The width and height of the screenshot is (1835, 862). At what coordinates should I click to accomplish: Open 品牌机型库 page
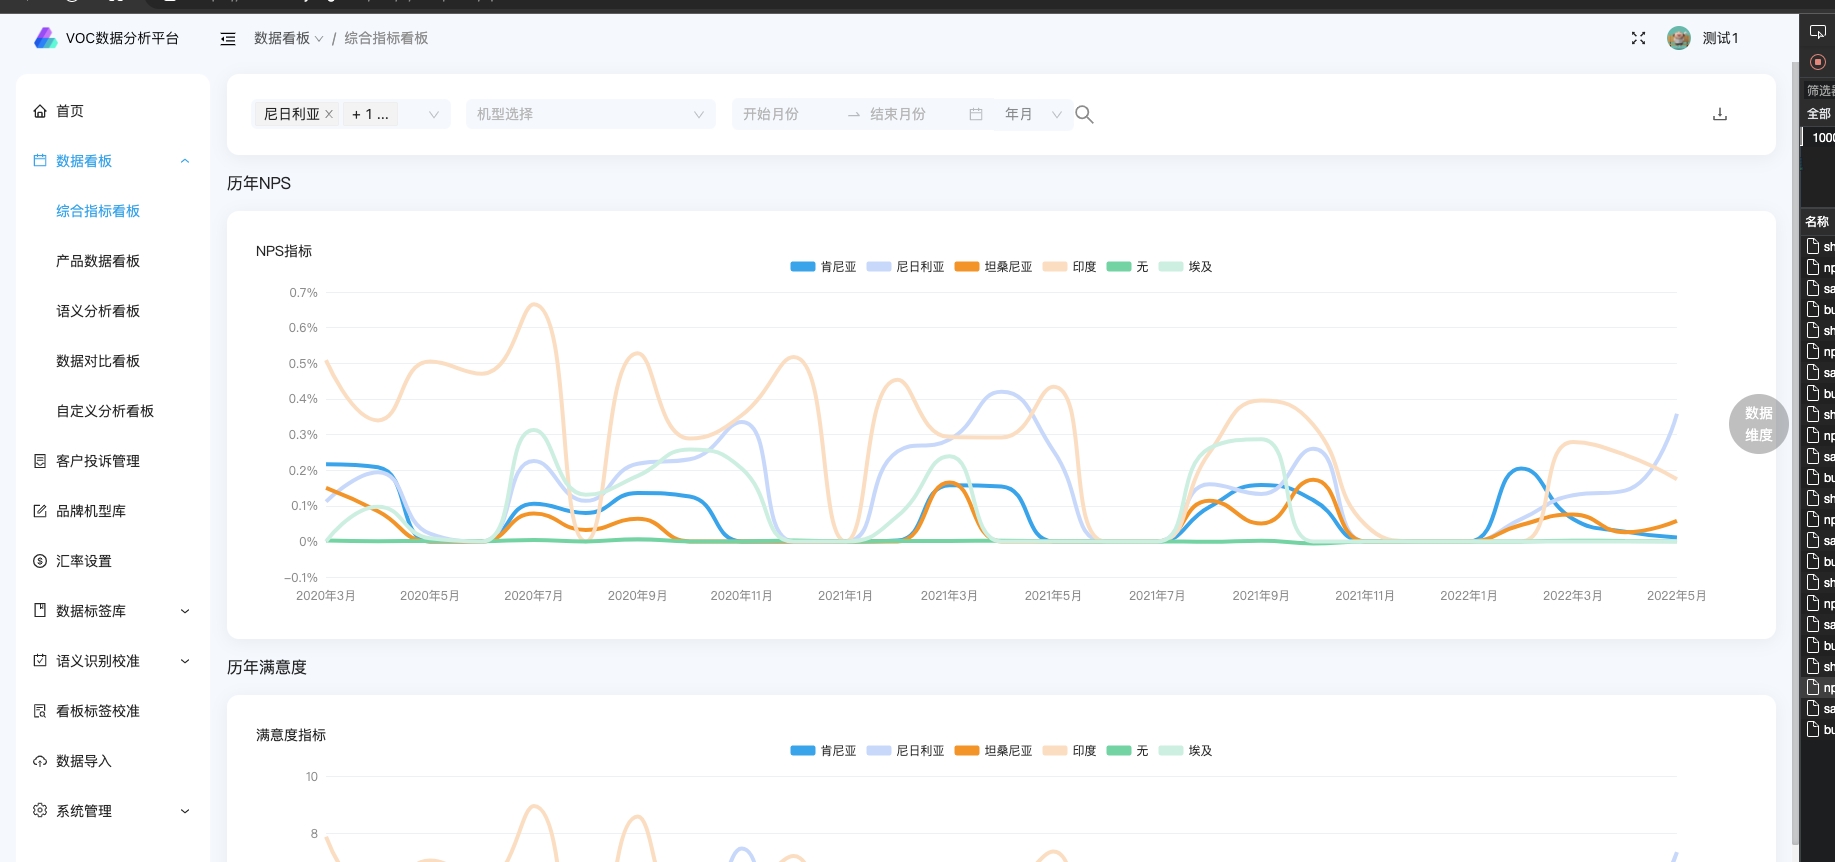click(x=91, y=511)
